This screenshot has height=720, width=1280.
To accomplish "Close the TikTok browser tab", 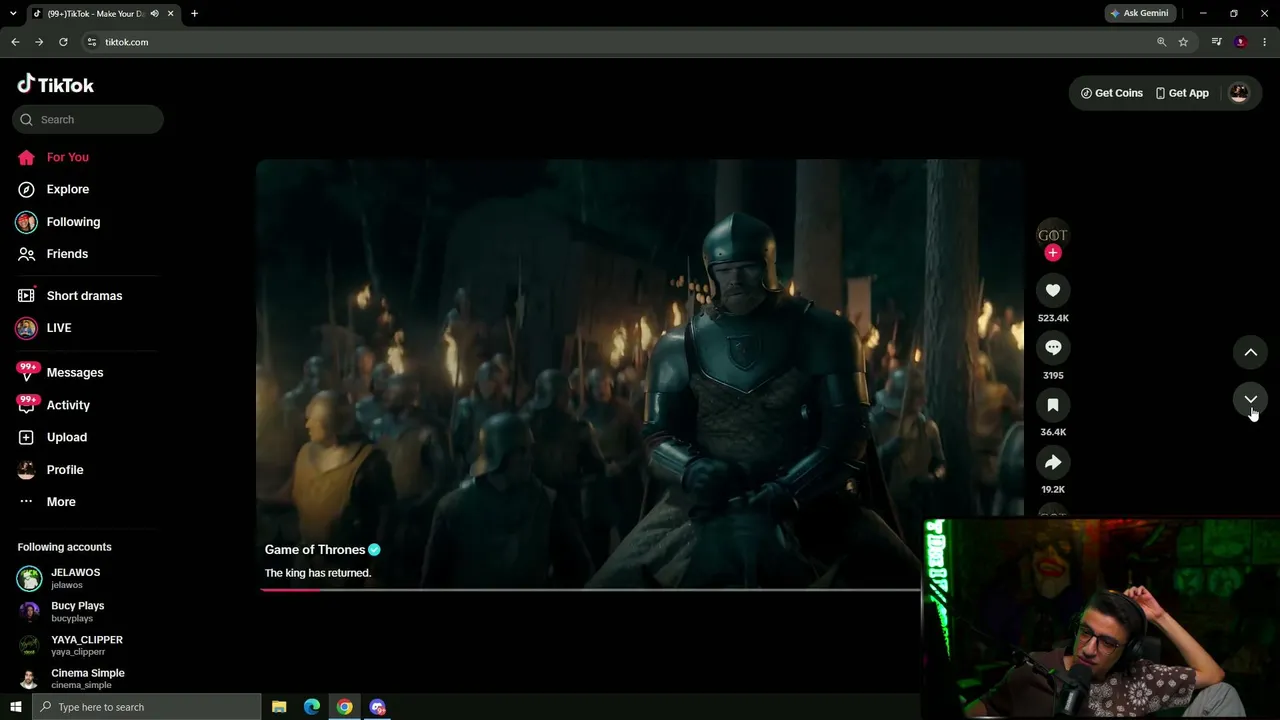I will 171,14.
